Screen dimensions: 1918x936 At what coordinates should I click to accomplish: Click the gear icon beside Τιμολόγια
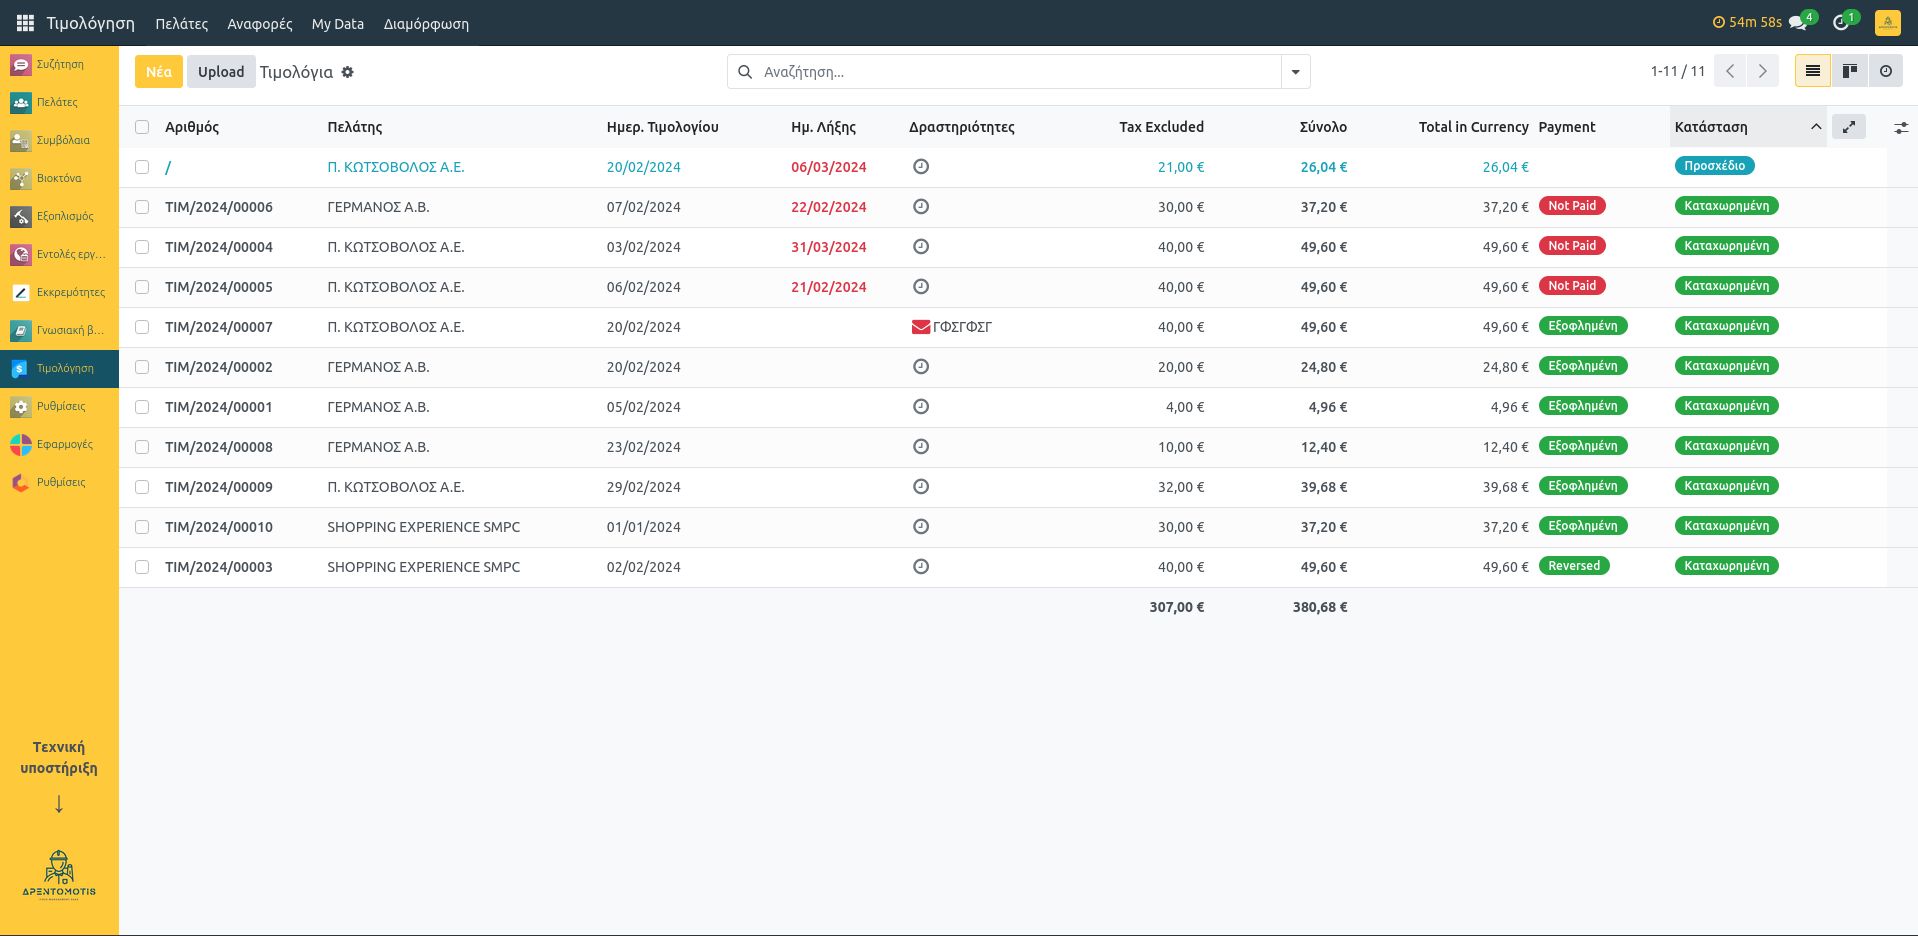click(348, 72)
